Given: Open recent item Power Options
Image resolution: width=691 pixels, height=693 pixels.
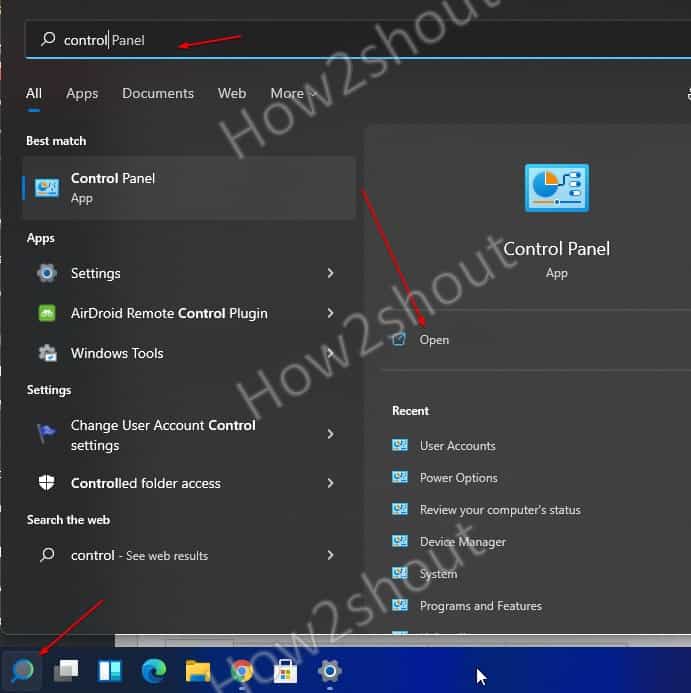Looking at the screenshot, I should click(458, 478).
